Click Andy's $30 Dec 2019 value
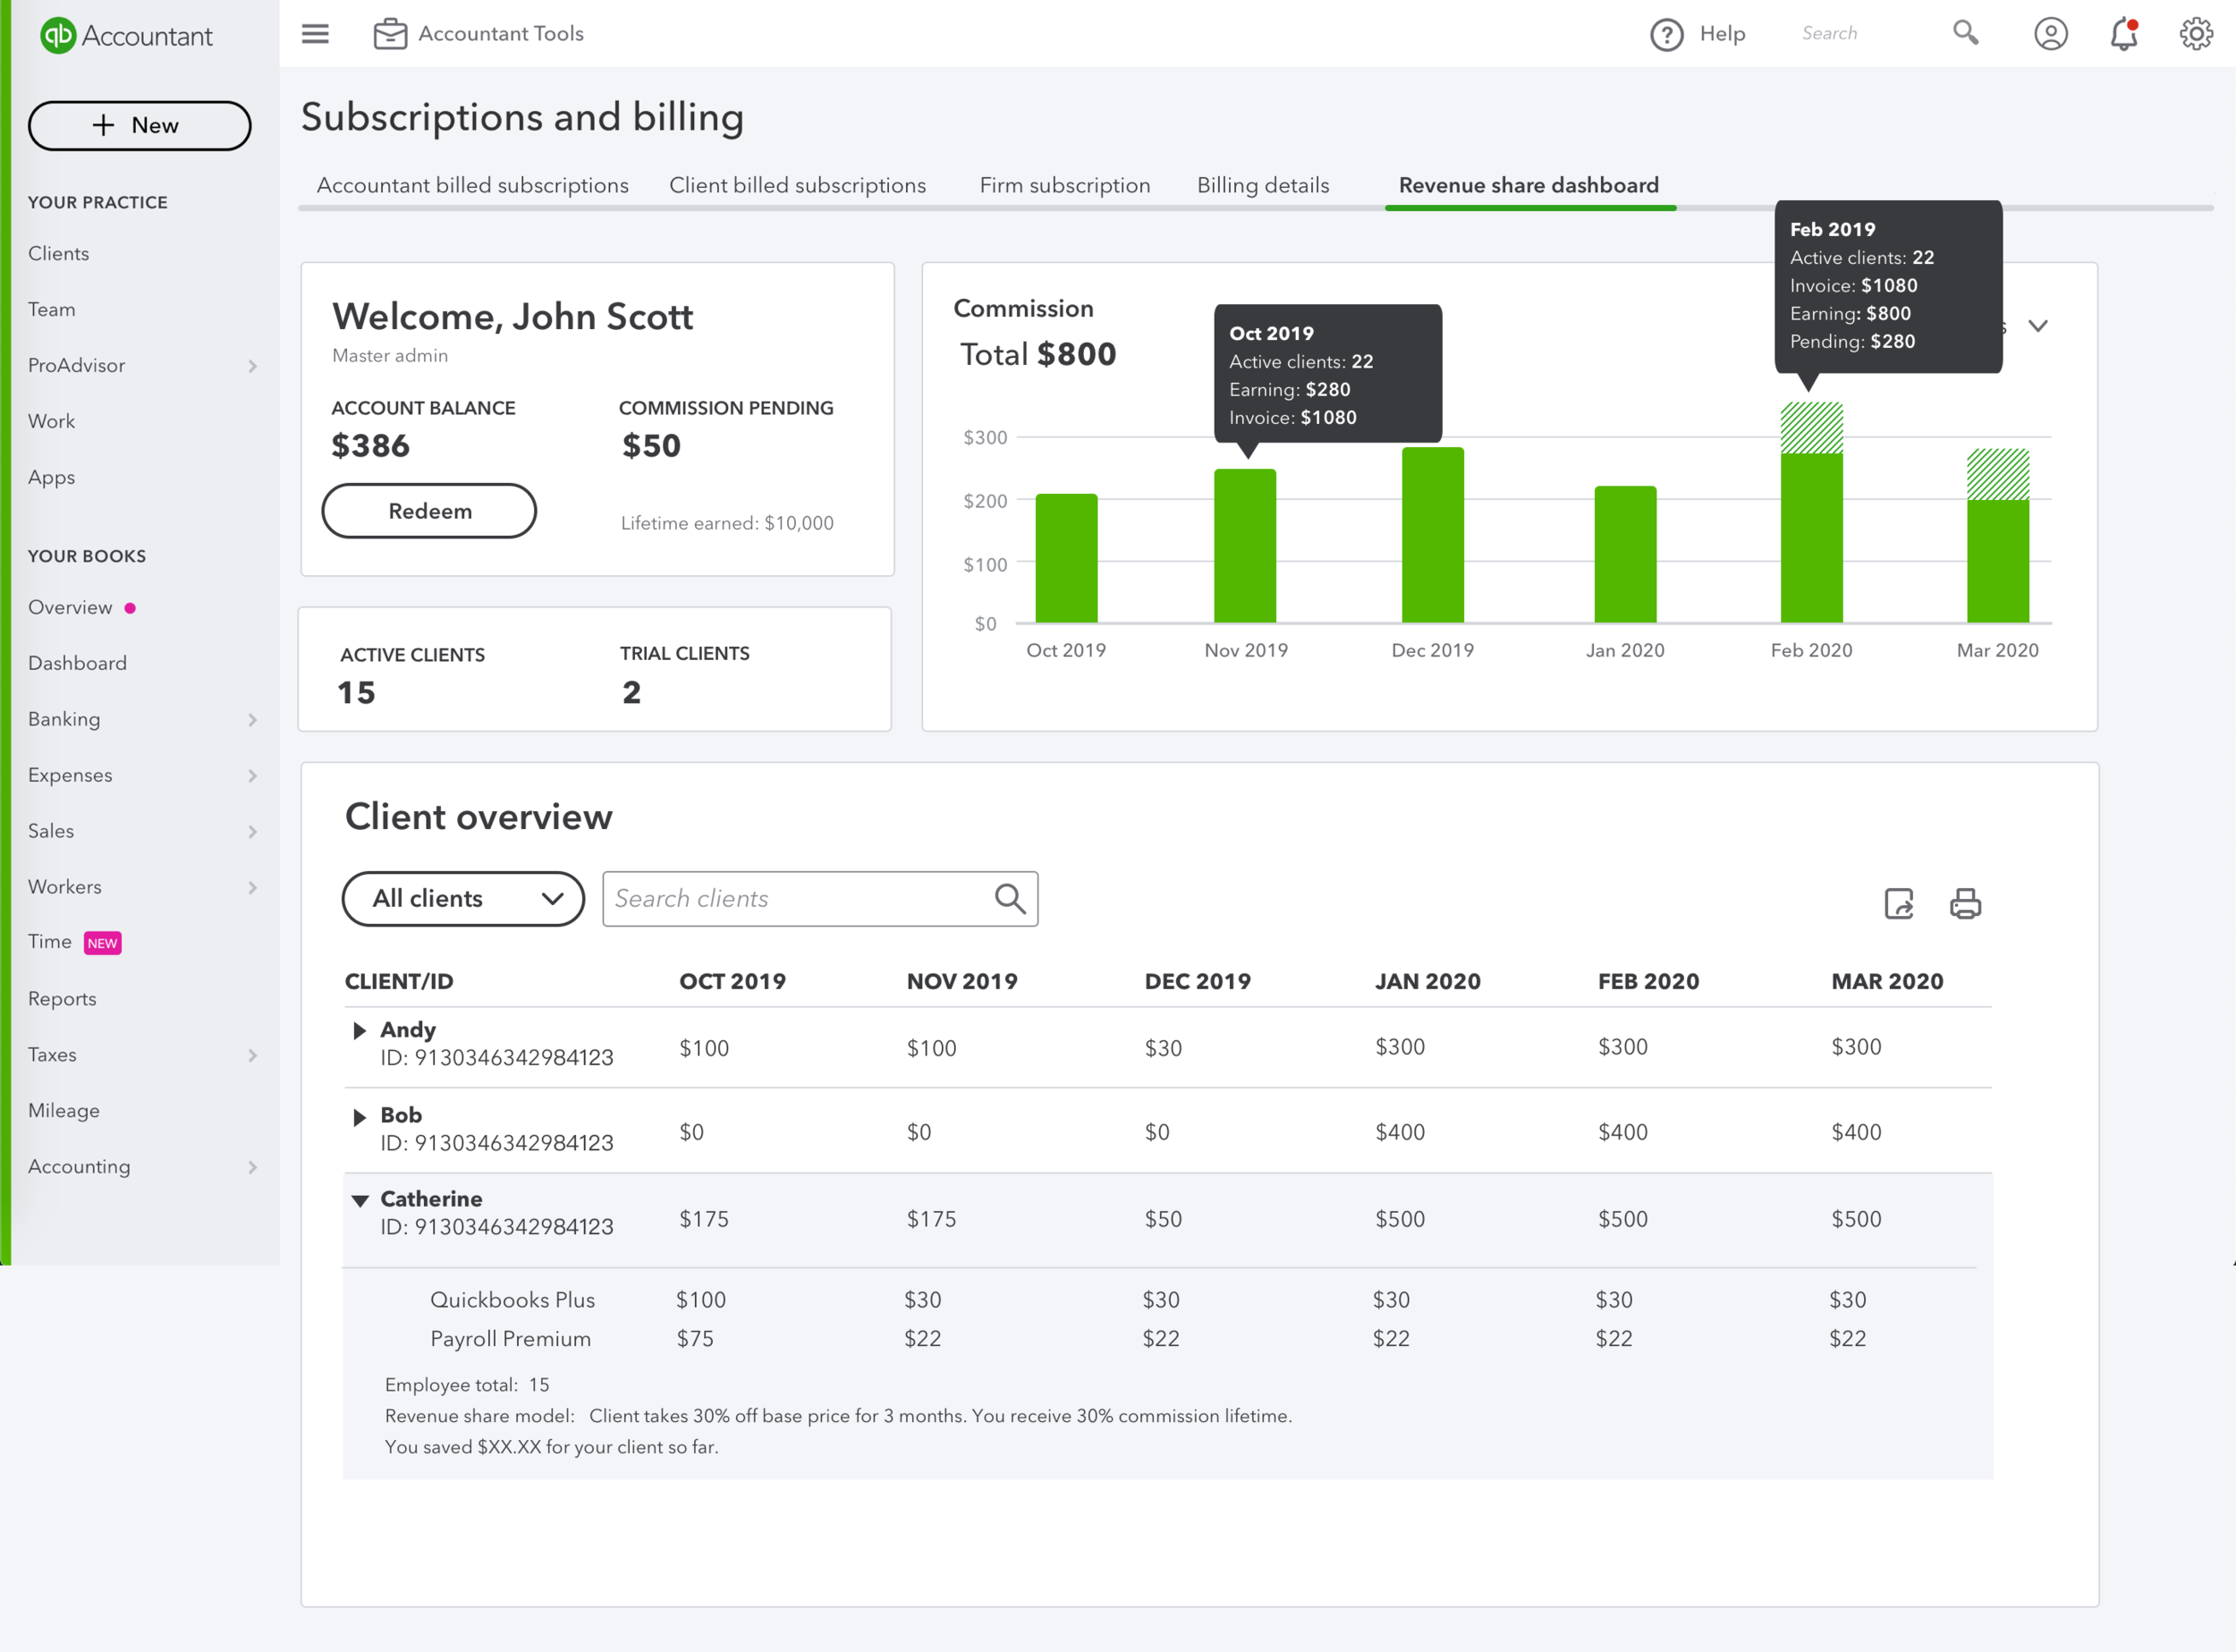Viewport: 2236px width, 1652px height. pyautogui.click(x=1163, y=1048)
